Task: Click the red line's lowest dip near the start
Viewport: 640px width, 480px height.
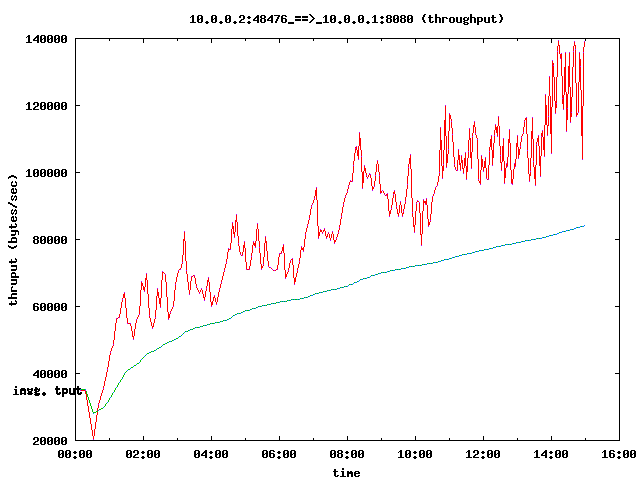Action: tap(93, 437)
